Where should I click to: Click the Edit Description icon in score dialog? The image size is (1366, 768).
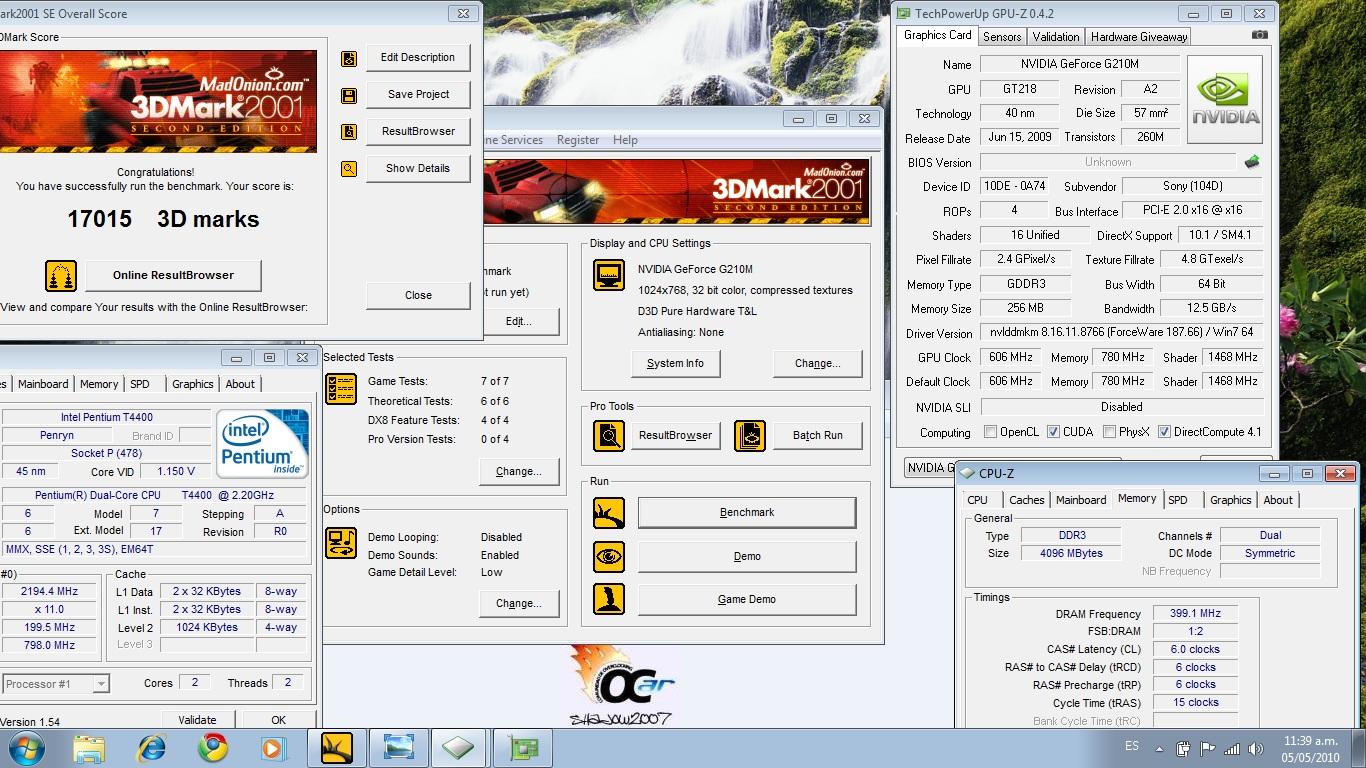pos(348,59)
